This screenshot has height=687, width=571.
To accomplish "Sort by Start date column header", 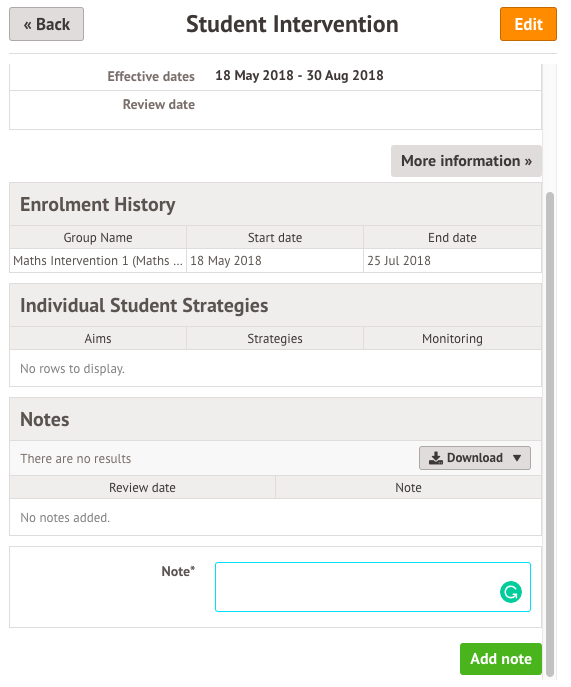I will [x=275, y=237].
